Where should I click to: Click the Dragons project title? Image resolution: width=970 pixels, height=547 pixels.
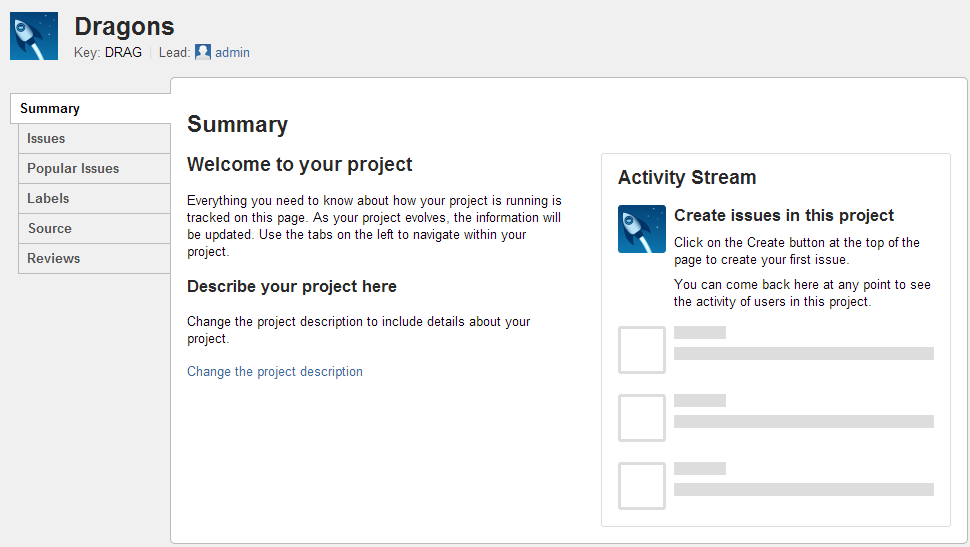(x=124, y=27)
